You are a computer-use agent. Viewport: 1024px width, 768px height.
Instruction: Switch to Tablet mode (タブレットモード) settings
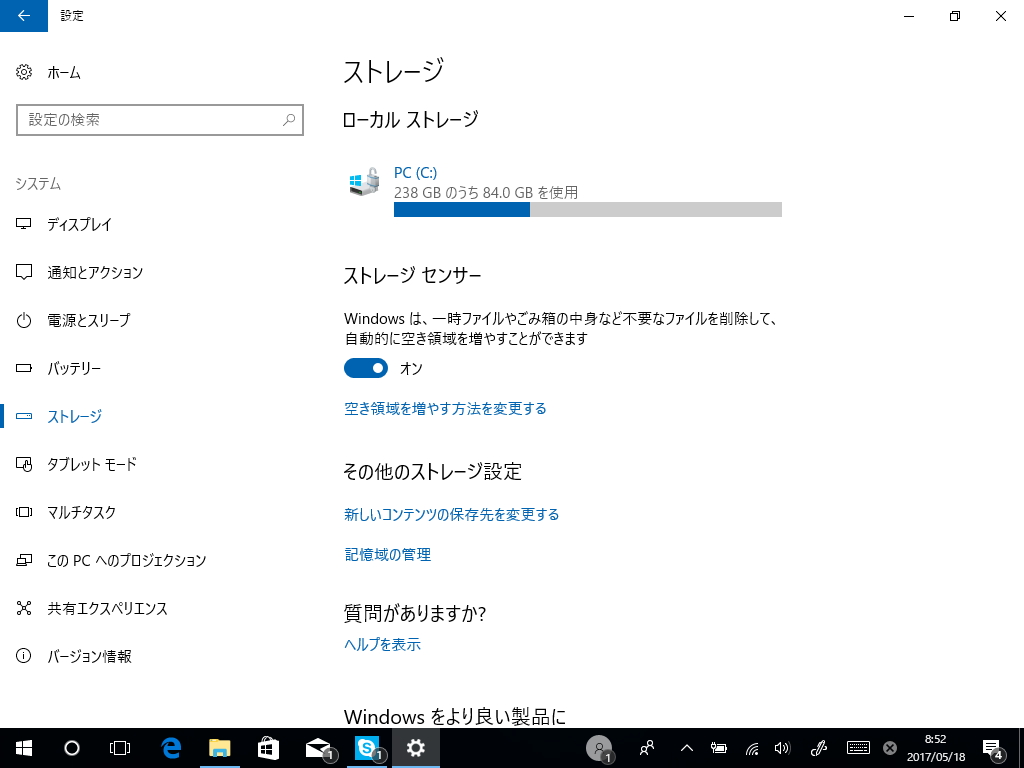pos(90,464)
